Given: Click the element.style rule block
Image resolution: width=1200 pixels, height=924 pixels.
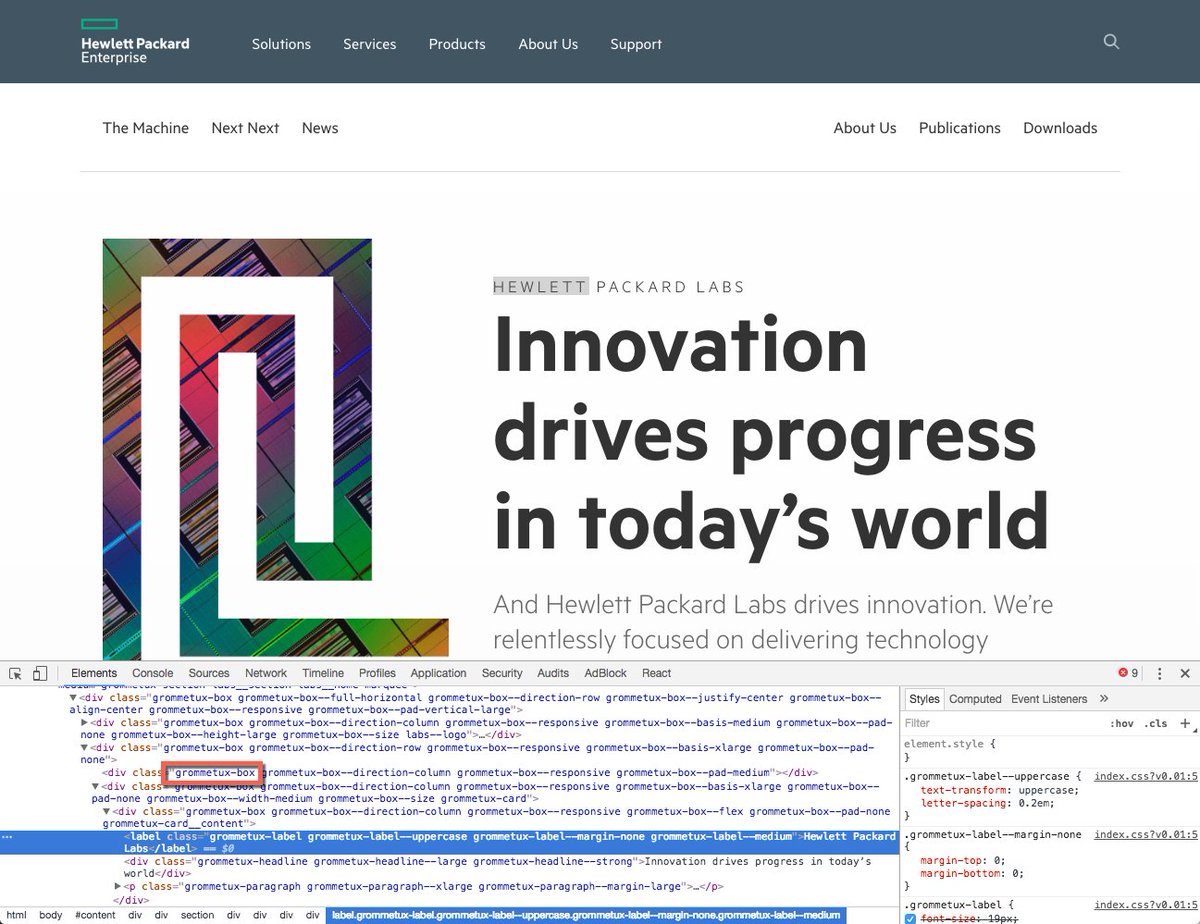Looking at the screenshot, I should click(x=1050, y=750).
